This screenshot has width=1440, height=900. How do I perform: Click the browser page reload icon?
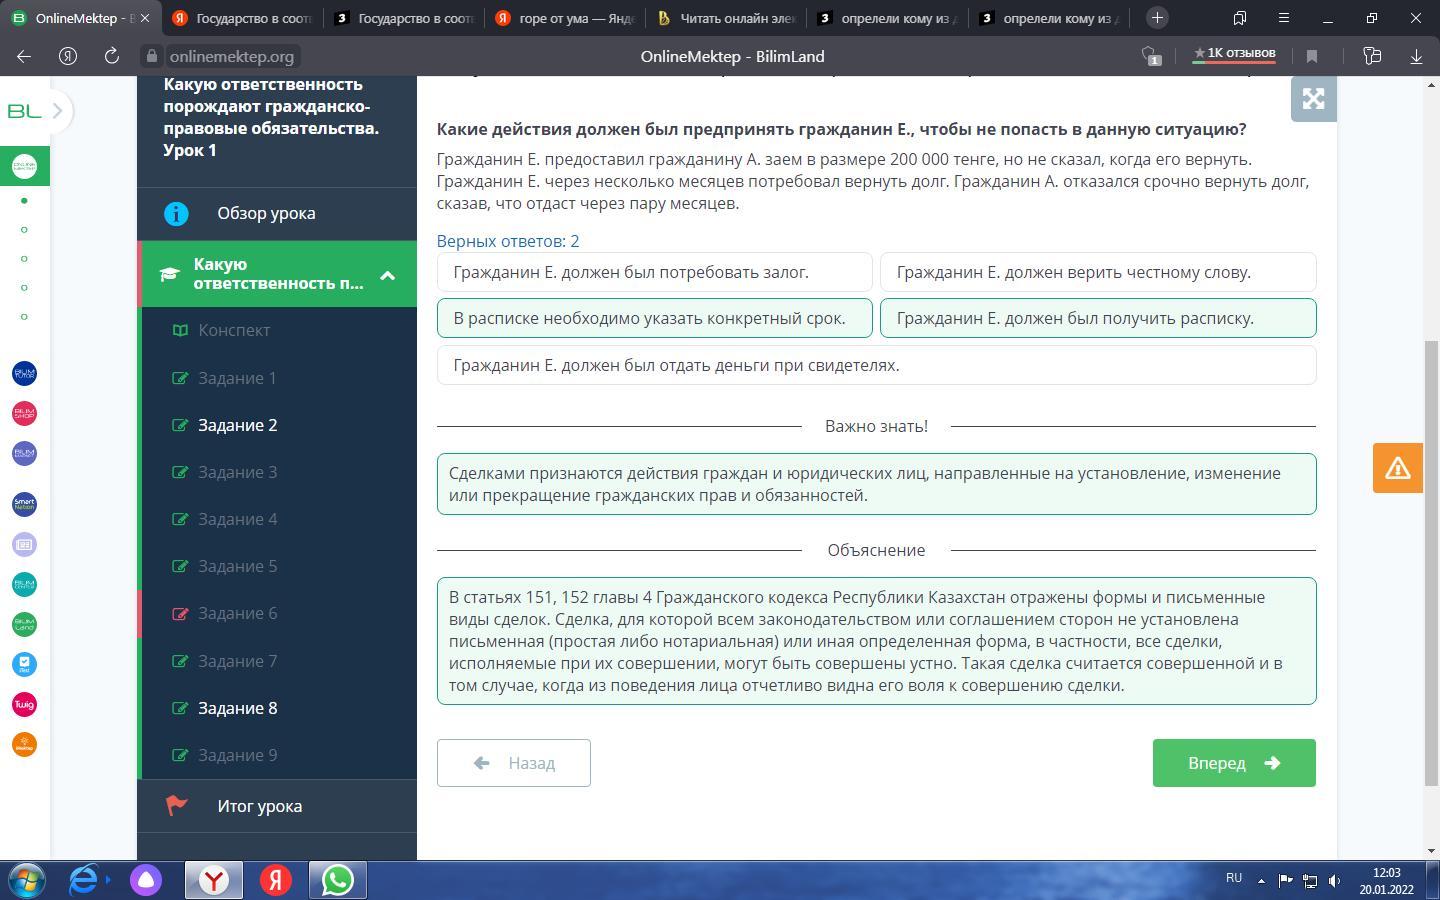112,57
